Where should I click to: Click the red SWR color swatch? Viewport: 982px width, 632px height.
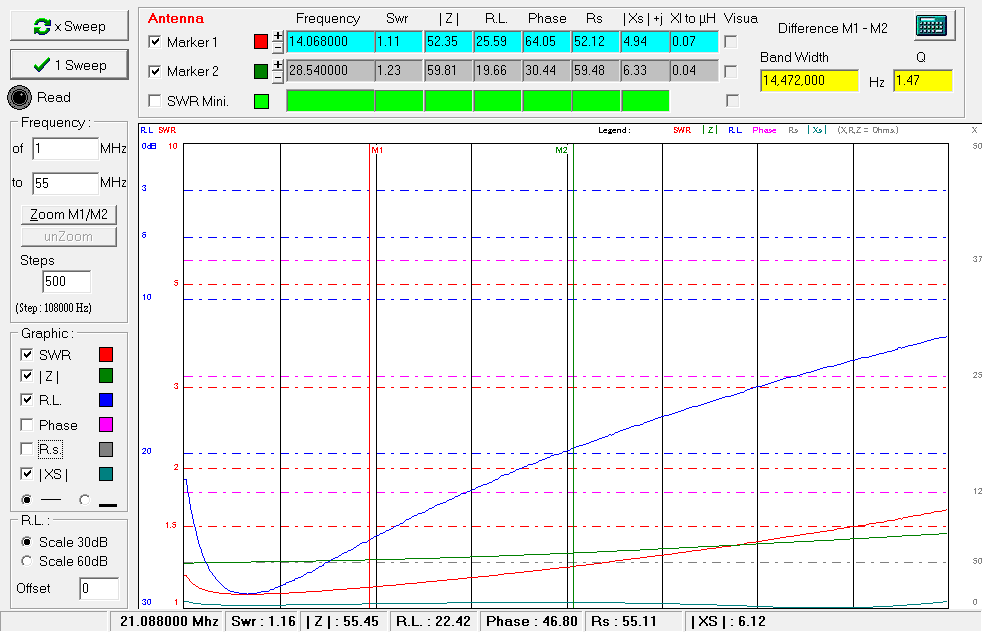tap(105, 354)
